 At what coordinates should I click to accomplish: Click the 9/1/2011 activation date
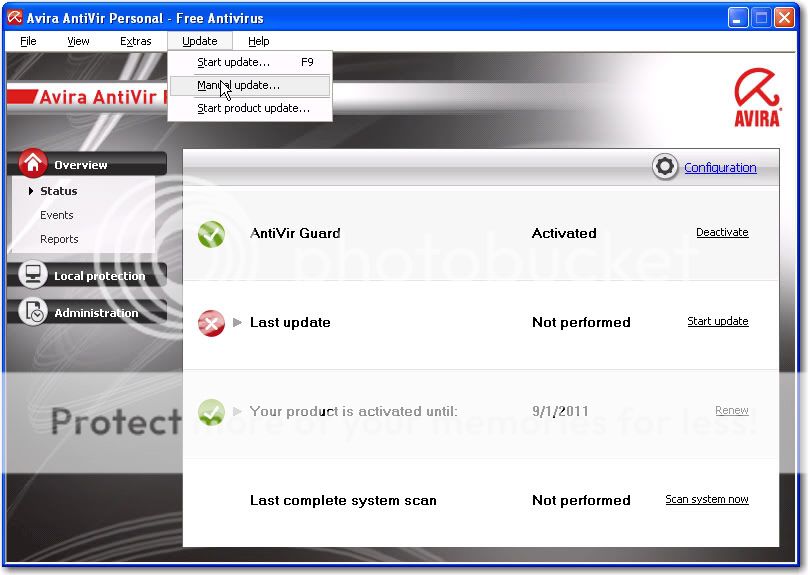561,412
